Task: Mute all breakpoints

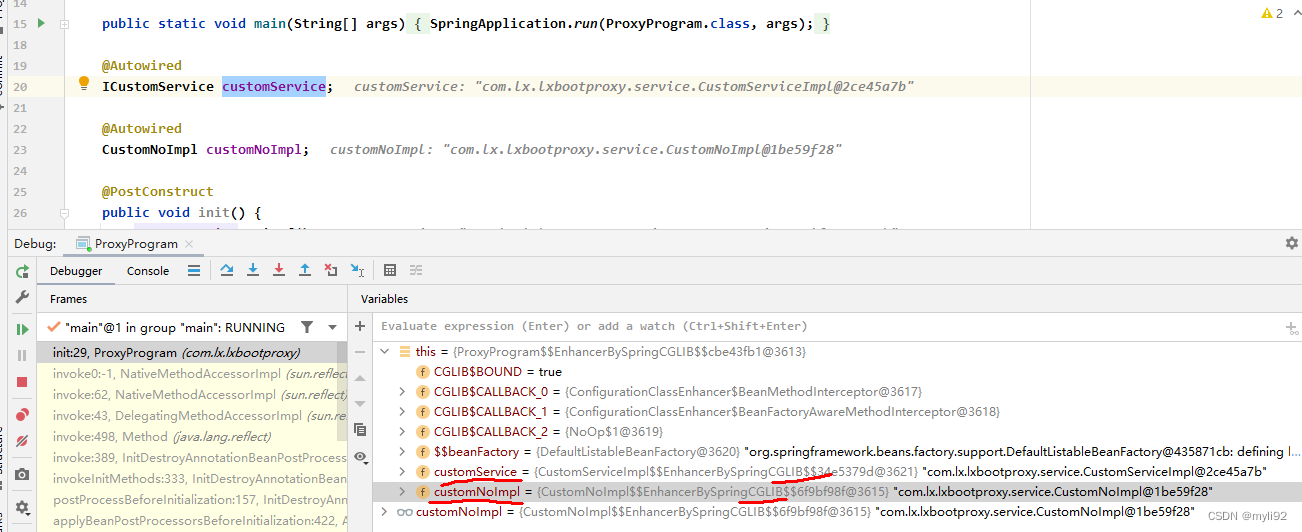Action: pos(22,440)
